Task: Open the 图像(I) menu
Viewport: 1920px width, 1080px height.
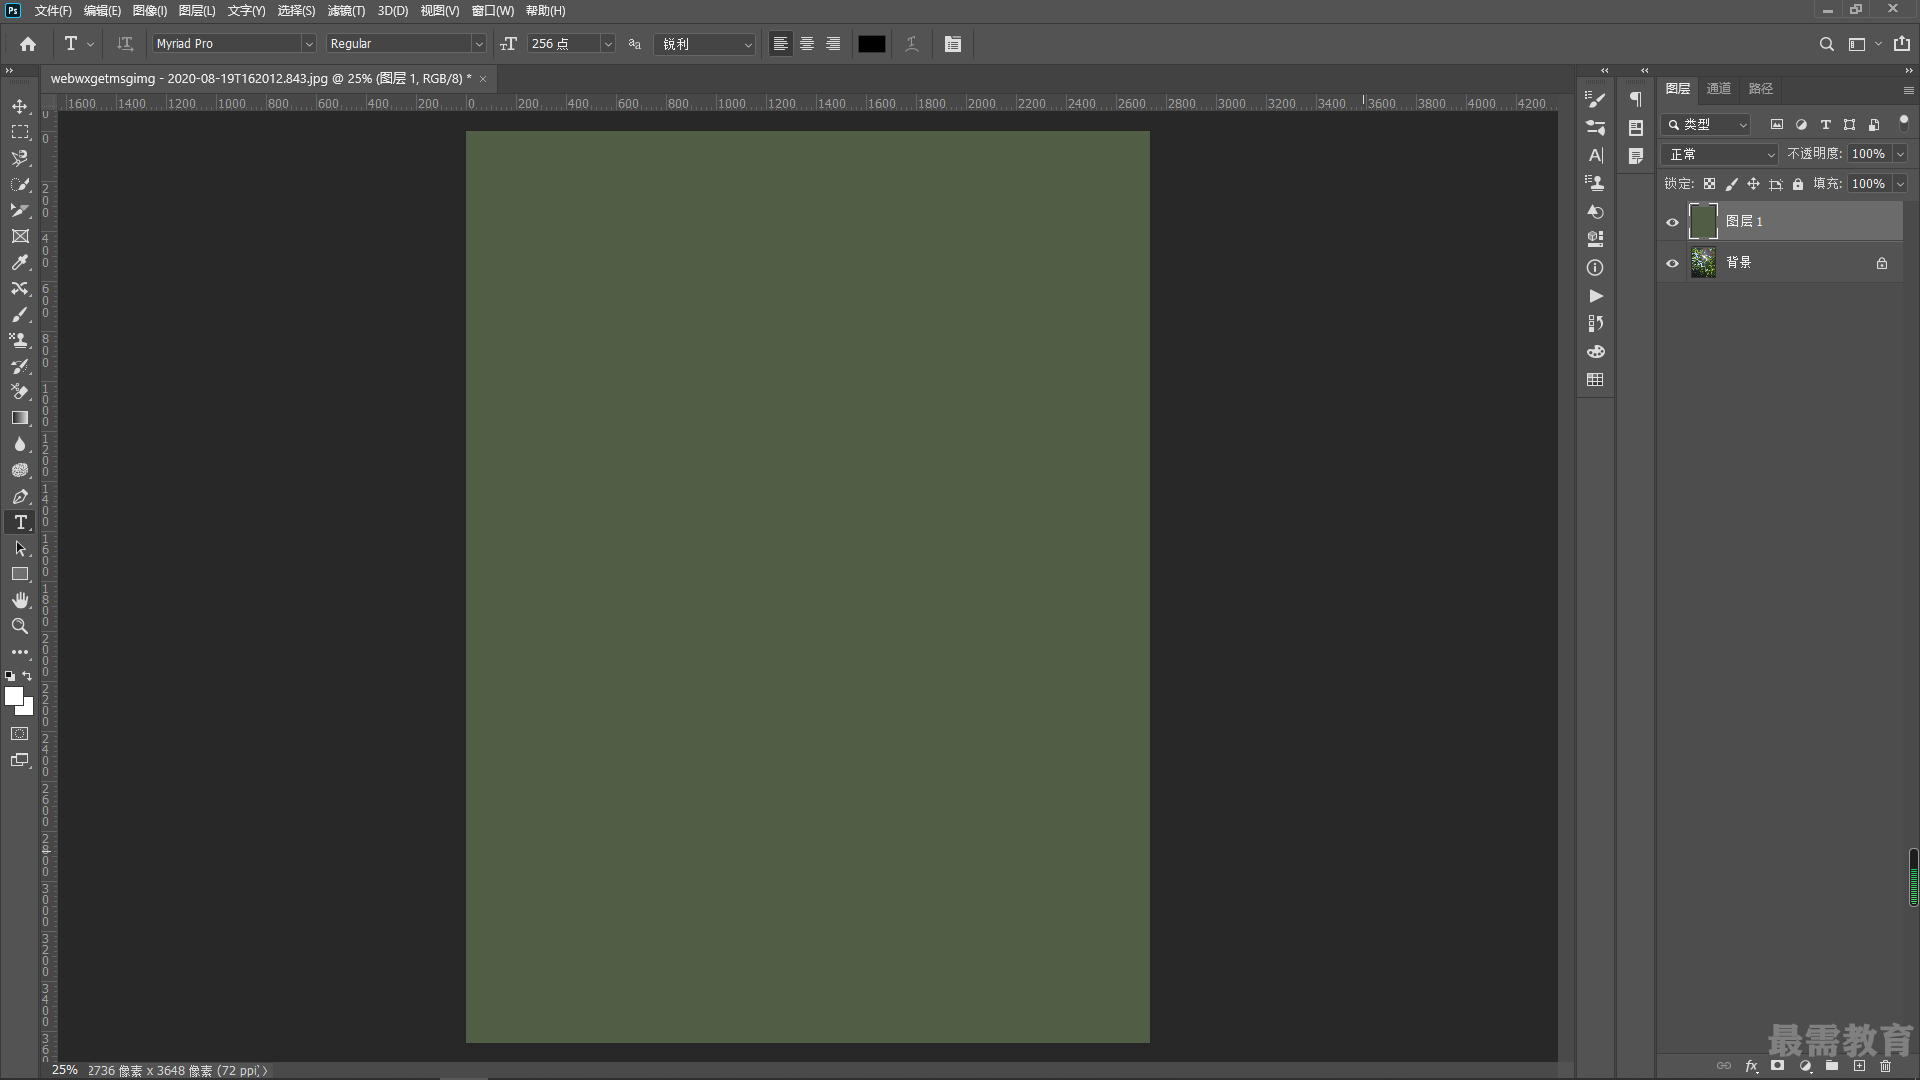Action: pyautogui.click(x=150, y=11)
